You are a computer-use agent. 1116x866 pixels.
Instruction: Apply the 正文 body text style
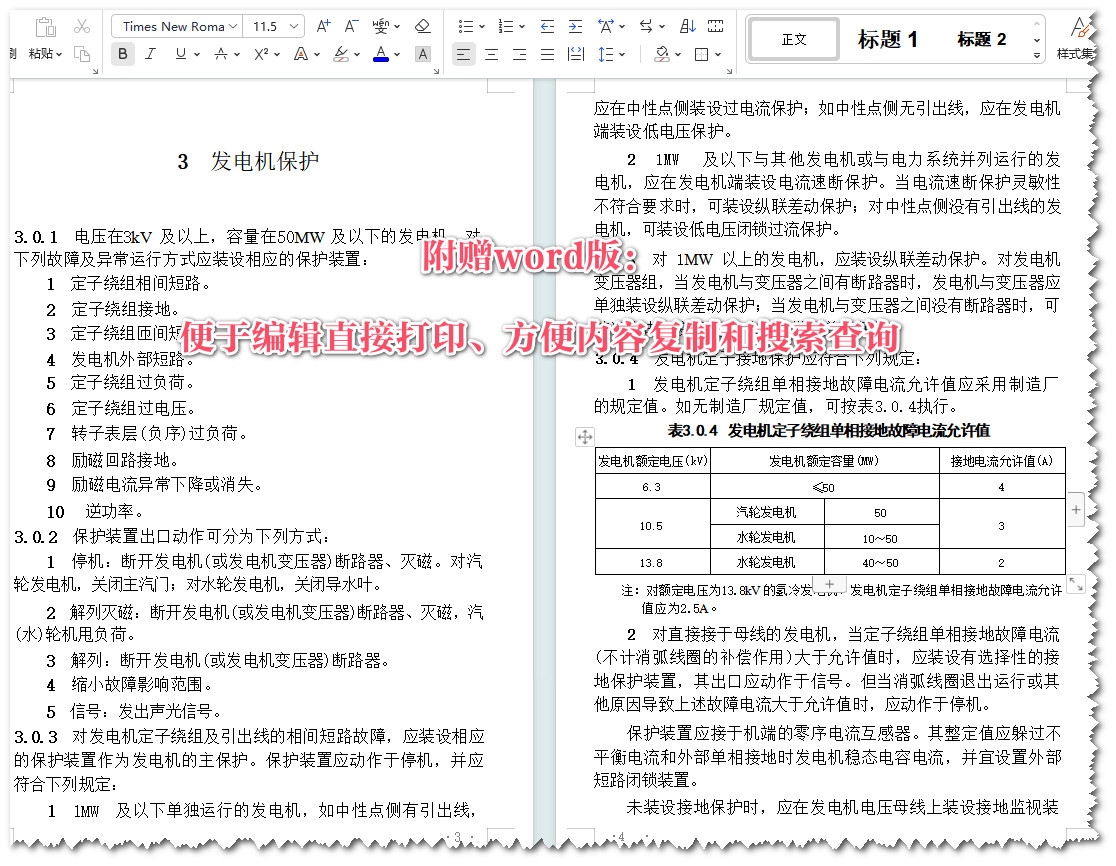point(793,39)
